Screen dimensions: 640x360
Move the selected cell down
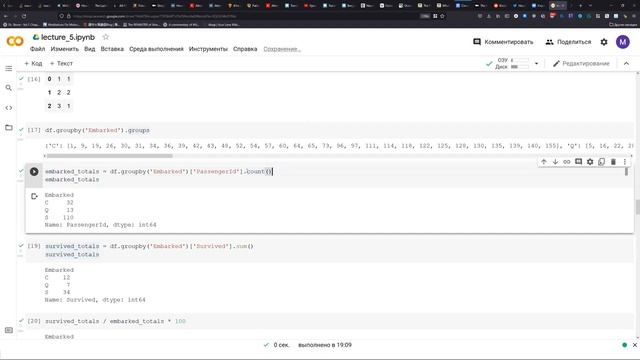point(555,162)
